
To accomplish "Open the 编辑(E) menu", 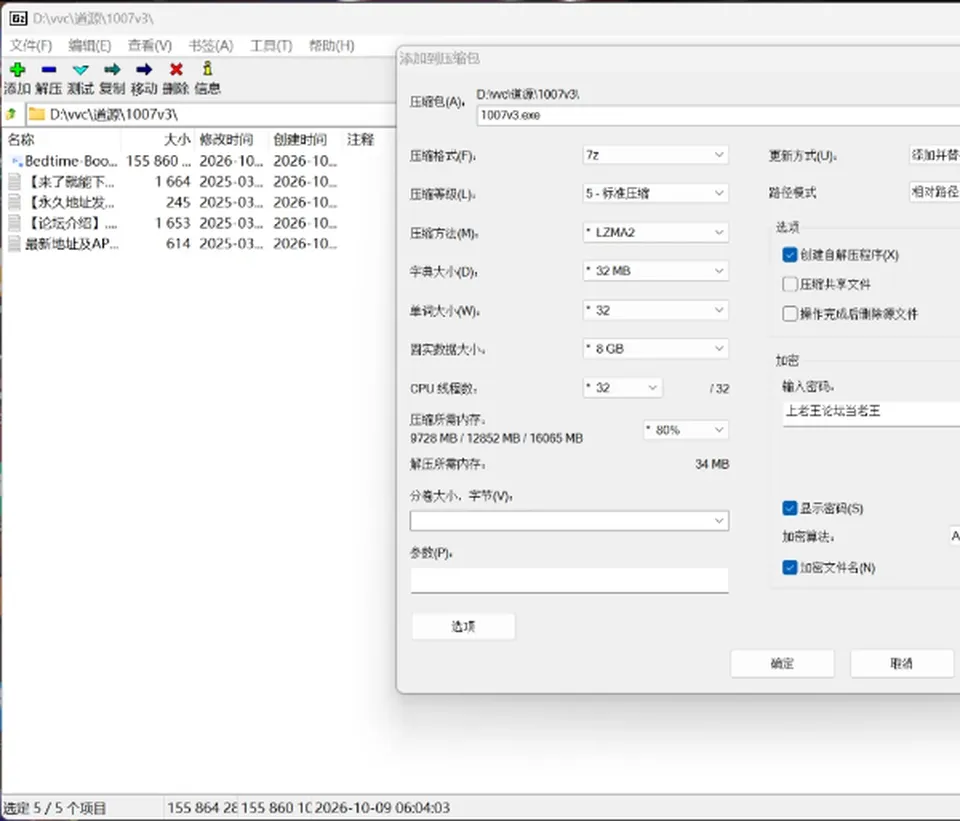I will pos(89,45).
